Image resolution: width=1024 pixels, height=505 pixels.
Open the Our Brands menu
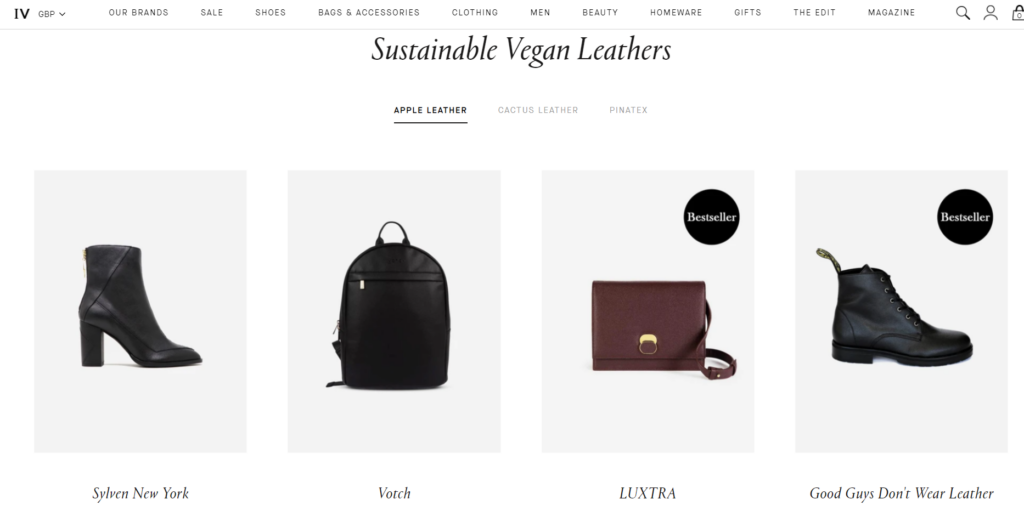[138, 12]
